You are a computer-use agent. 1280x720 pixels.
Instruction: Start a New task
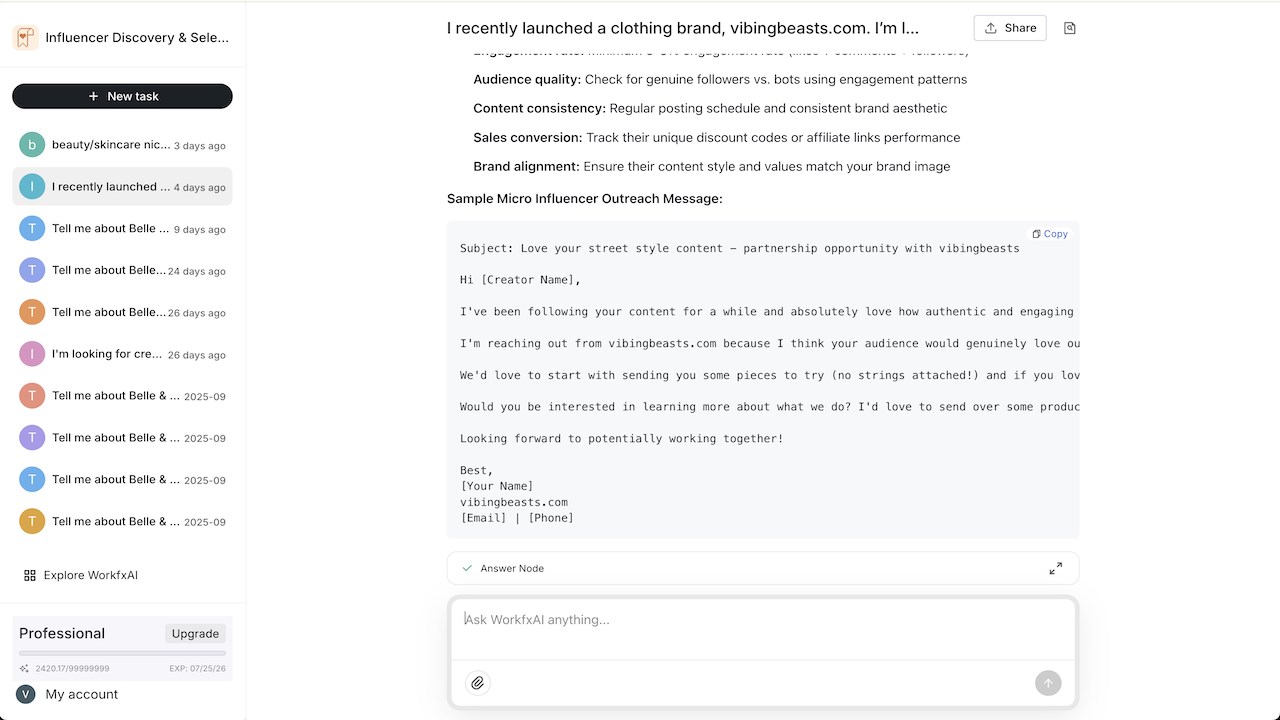tap(122, 96)
